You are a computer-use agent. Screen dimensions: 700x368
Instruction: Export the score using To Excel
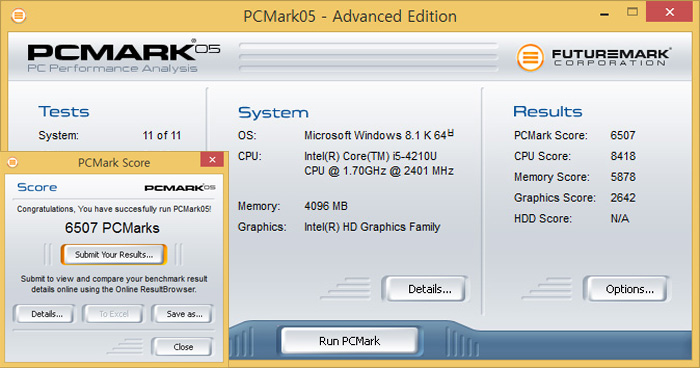[x=113, y=314]
